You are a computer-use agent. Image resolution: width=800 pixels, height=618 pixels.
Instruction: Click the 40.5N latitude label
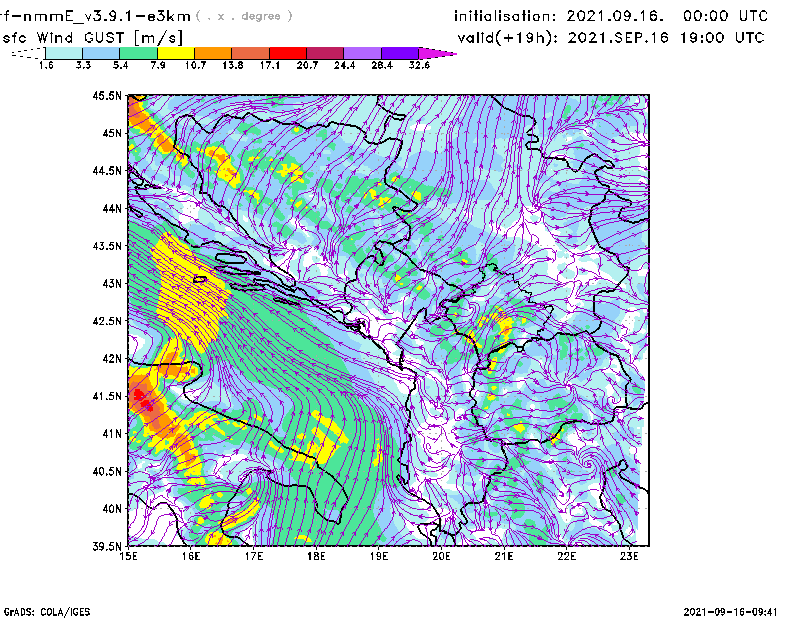[107, 472]
